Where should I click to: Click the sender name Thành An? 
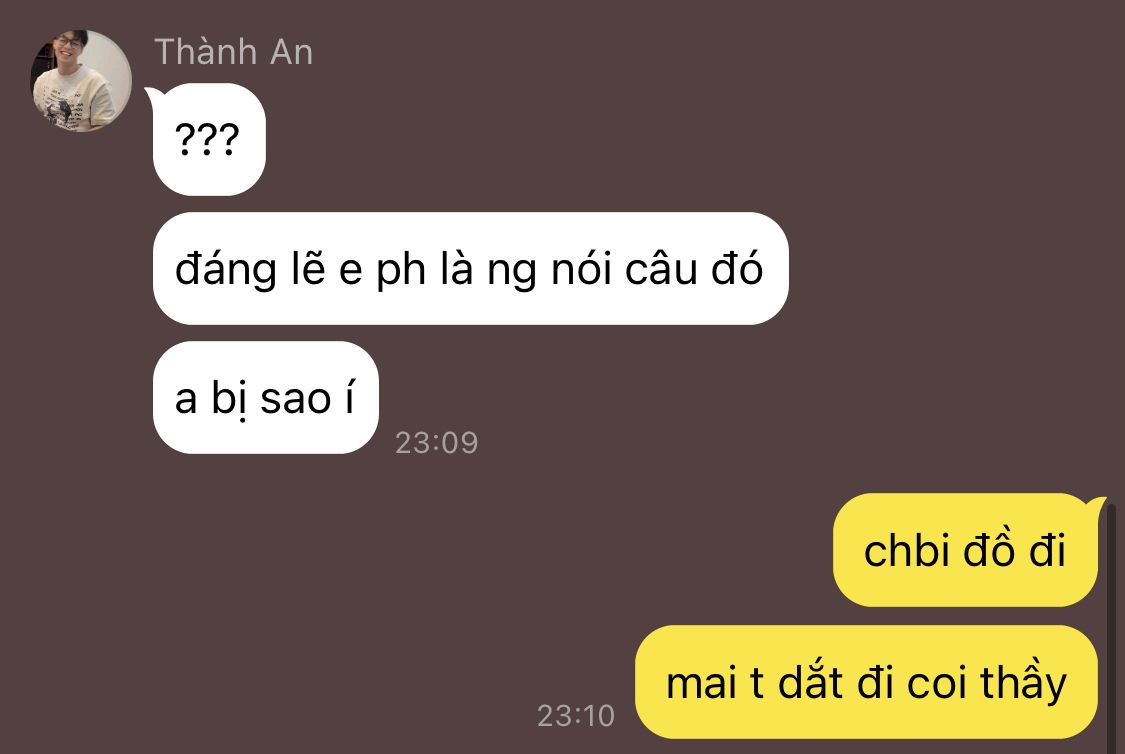[x=234, y=52]
